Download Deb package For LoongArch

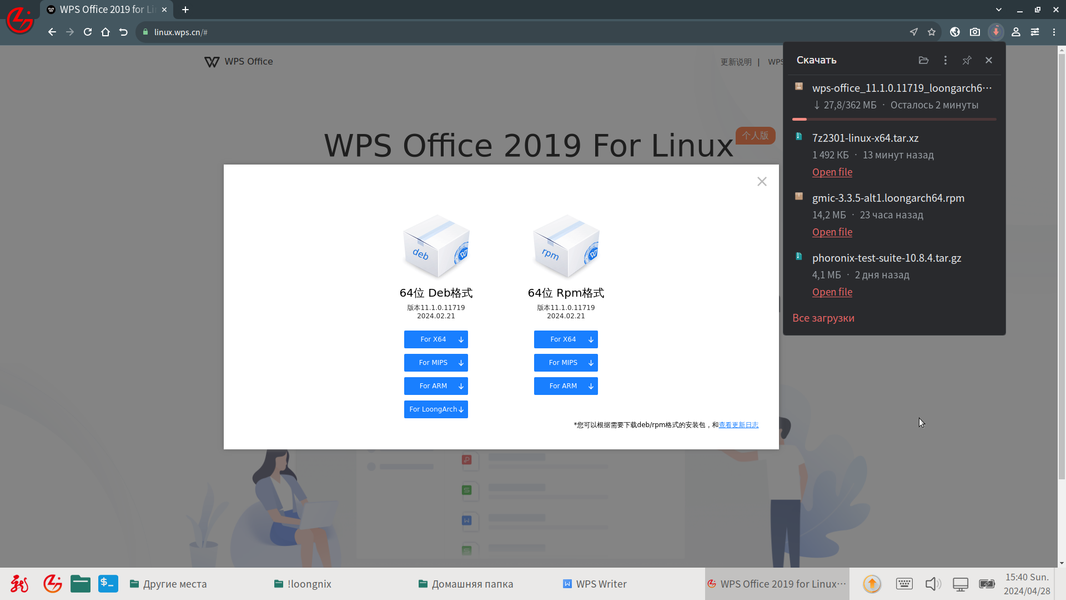click(x=436, y=409)
